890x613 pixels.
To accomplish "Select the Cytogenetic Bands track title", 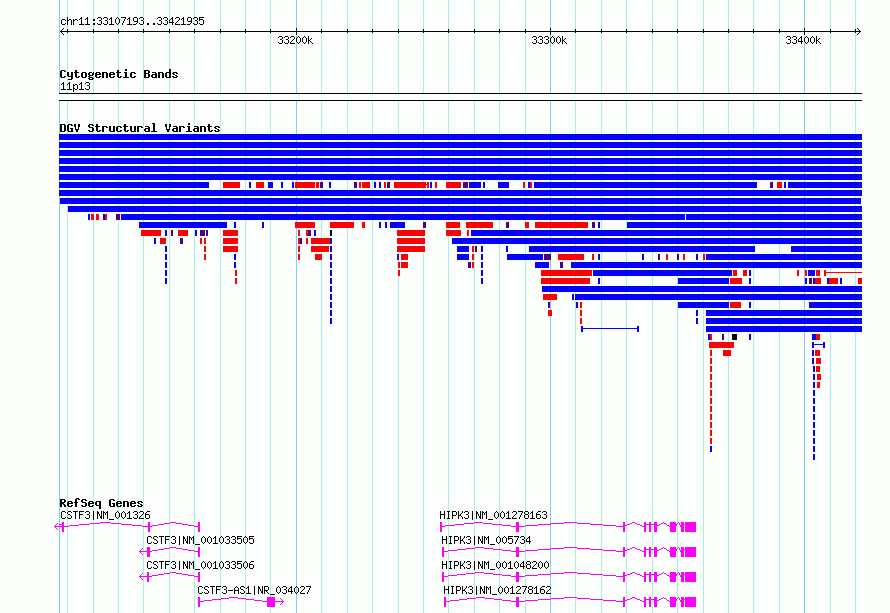I will point(119,74).
